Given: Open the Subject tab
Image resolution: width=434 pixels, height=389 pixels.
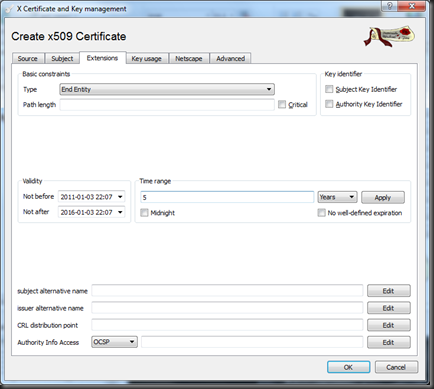Looking at the screenshot, I should [x=62, y=58].
